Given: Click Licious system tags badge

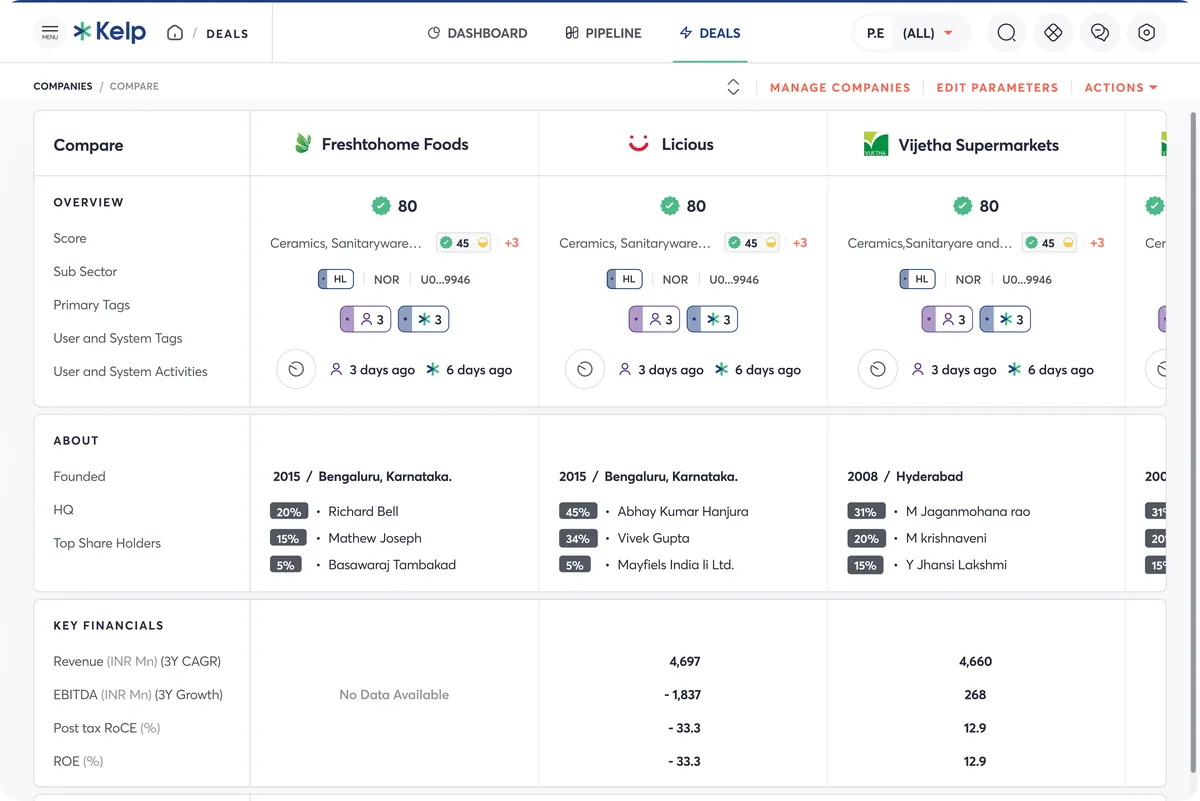Looking at the screenshot, I should pyautogui.click(x=713, y=319).
